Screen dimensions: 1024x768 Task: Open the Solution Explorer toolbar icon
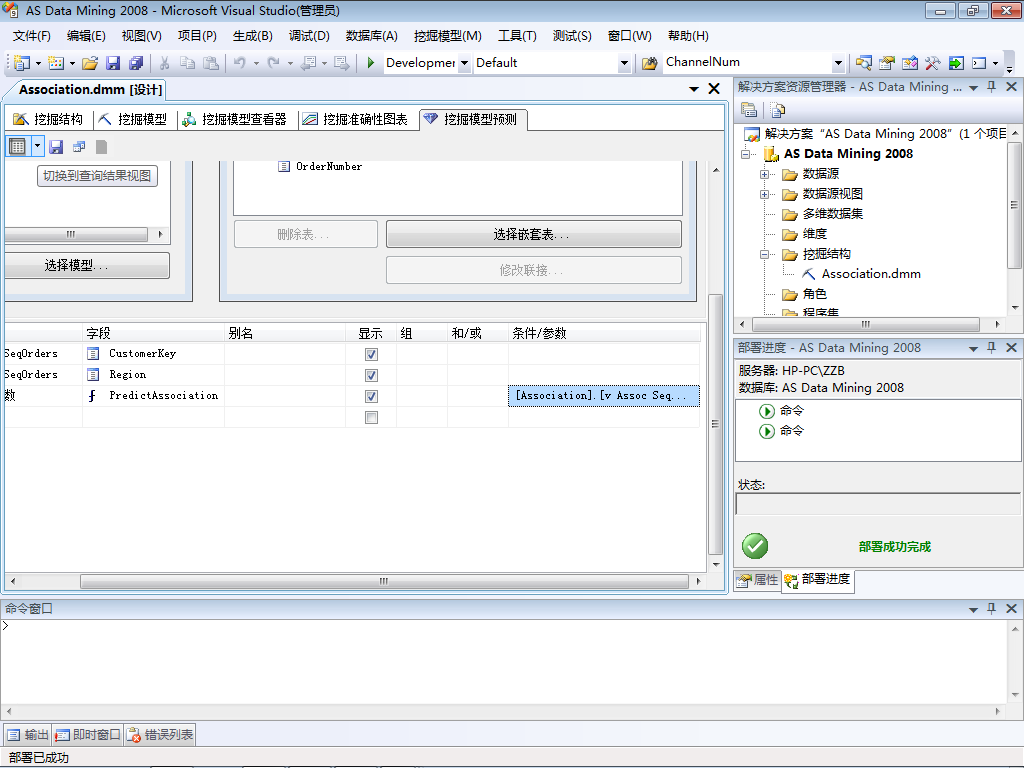click(863, 63)
